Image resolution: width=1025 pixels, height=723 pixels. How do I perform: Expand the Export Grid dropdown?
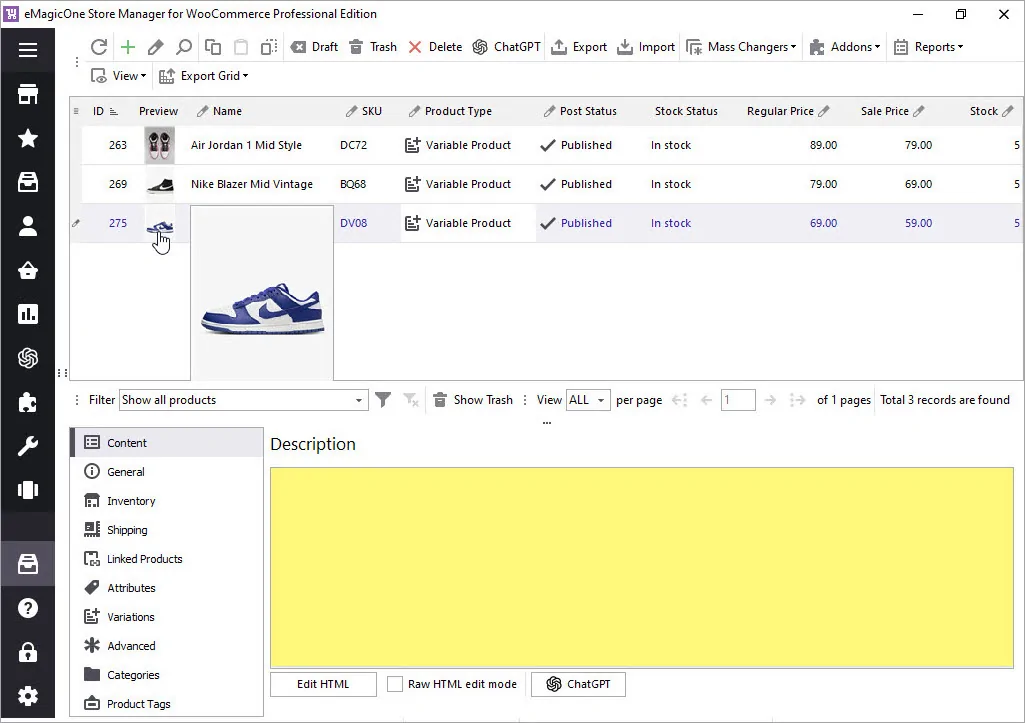[x=203, y=75]
